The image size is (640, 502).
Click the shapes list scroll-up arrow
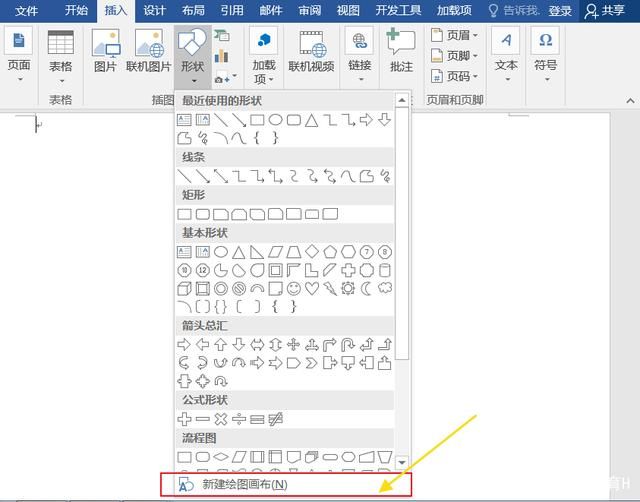coord(402,100)
